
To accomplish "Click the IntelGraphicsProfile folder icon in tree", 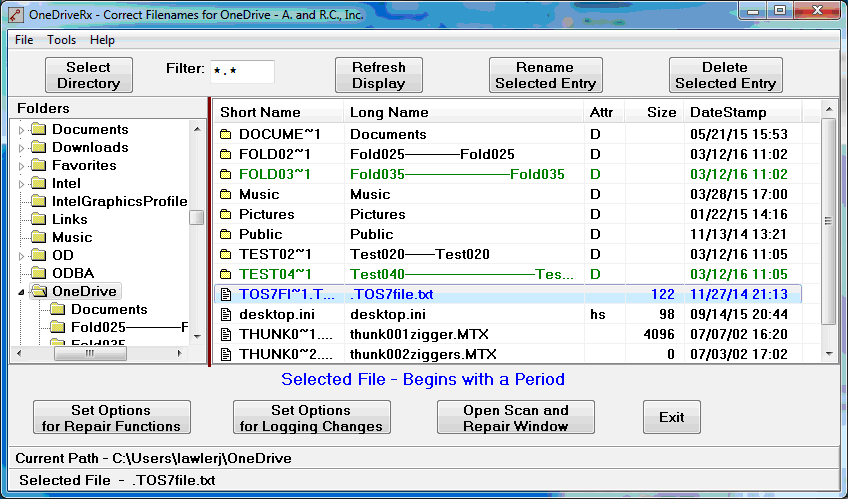I will (38, 201).
